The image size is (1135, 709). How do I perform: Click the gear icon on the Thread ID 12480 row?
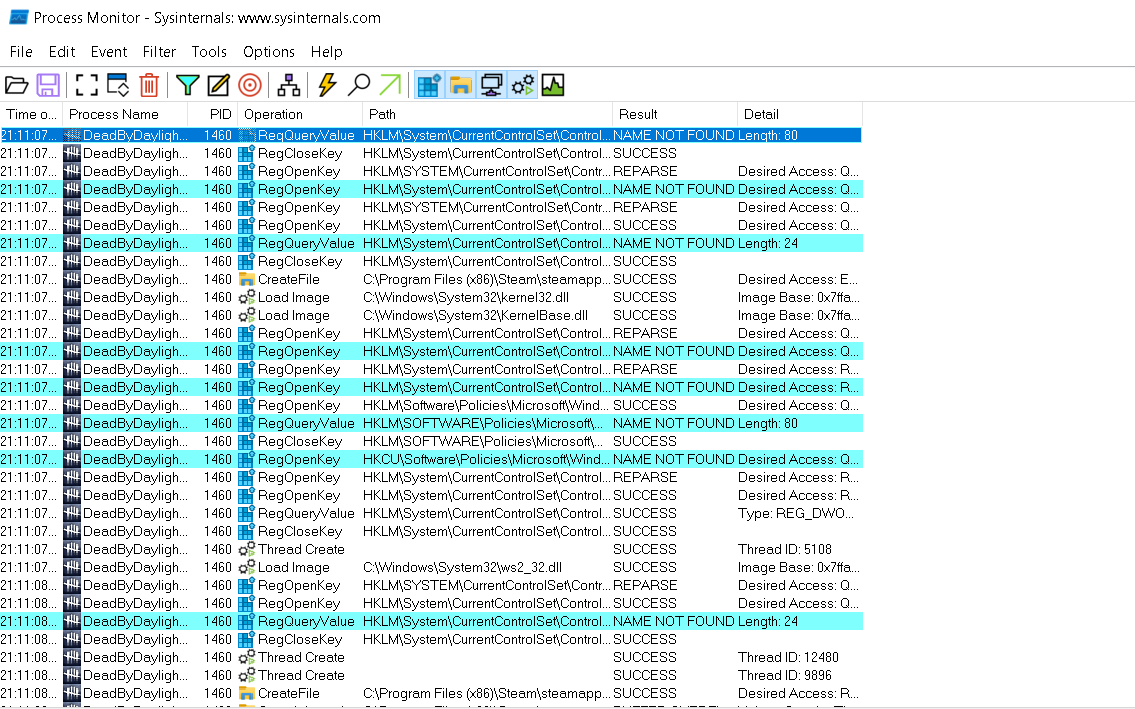click(x=247, y=658)
